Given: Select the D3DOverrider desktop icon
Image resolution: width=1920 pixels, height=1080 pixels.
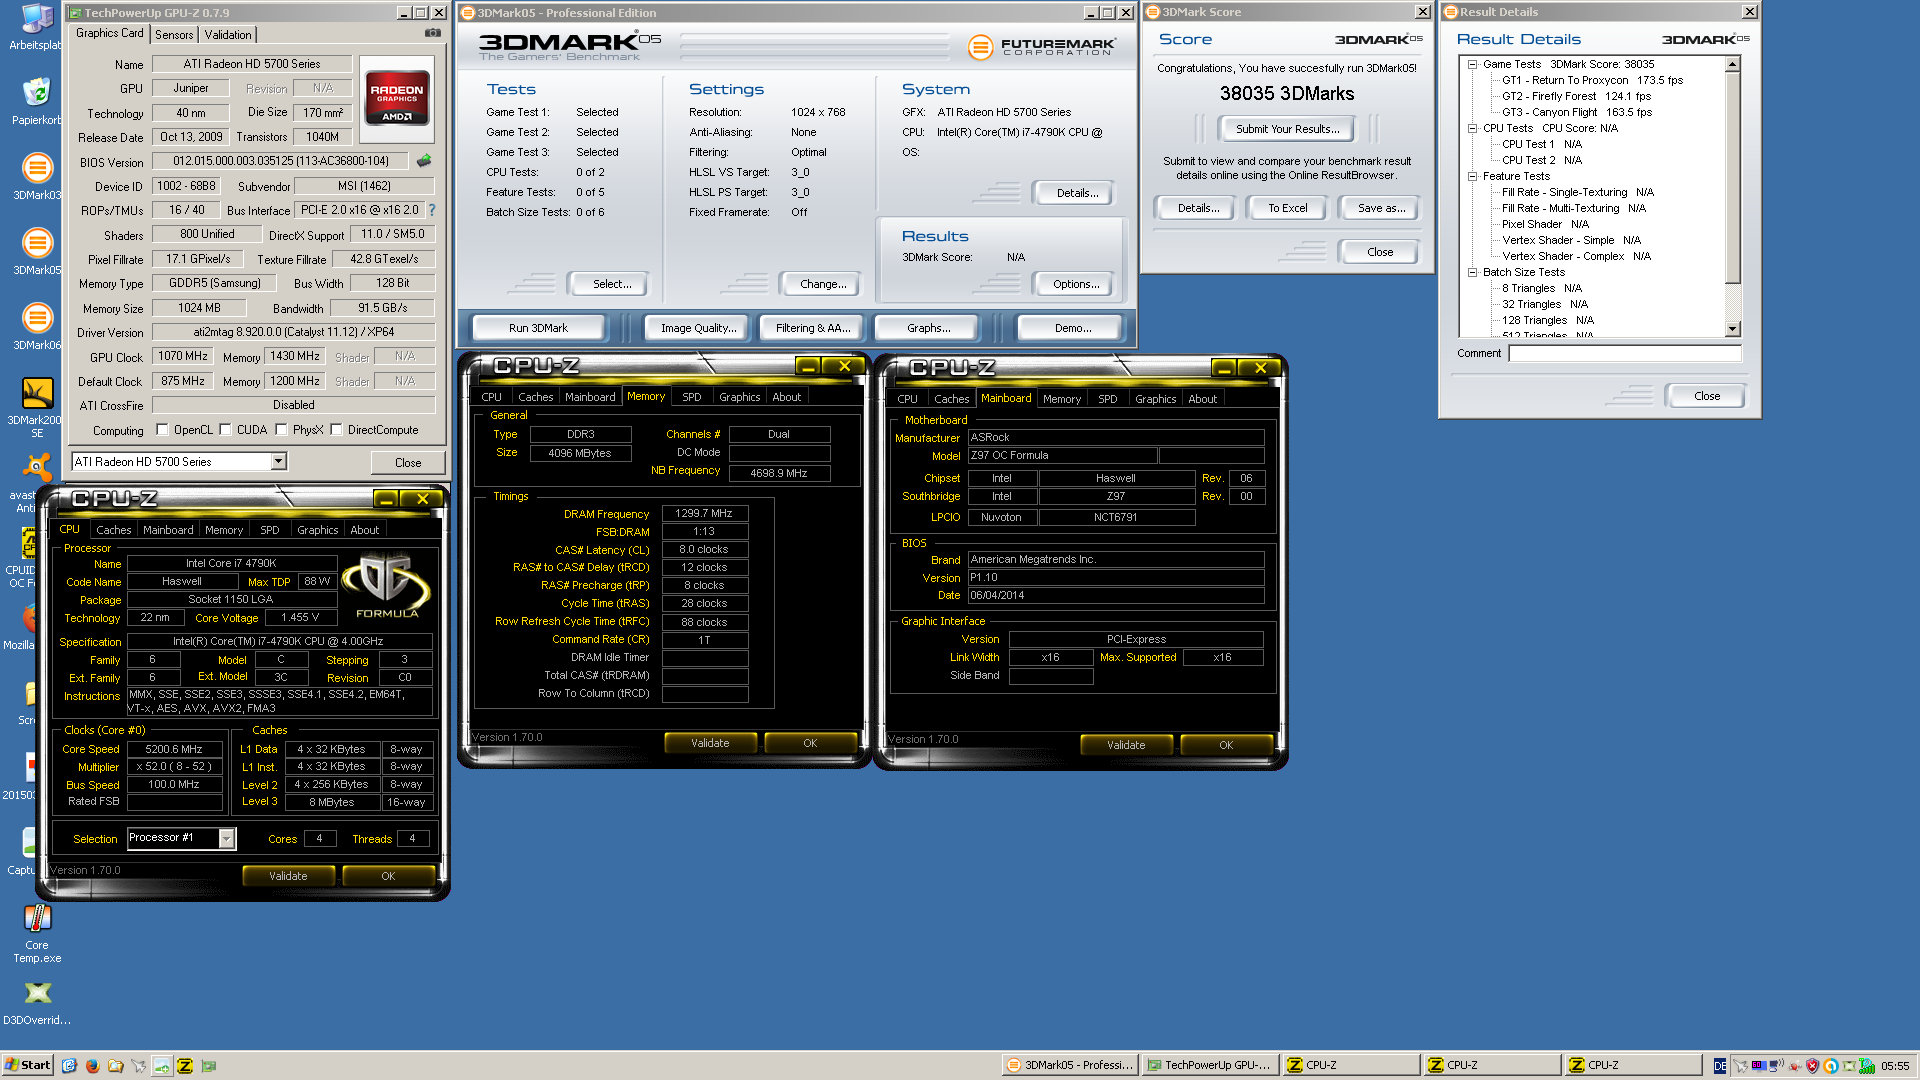Looking at the screenshot, I should pyautogui.click(x=36, y=1003).
